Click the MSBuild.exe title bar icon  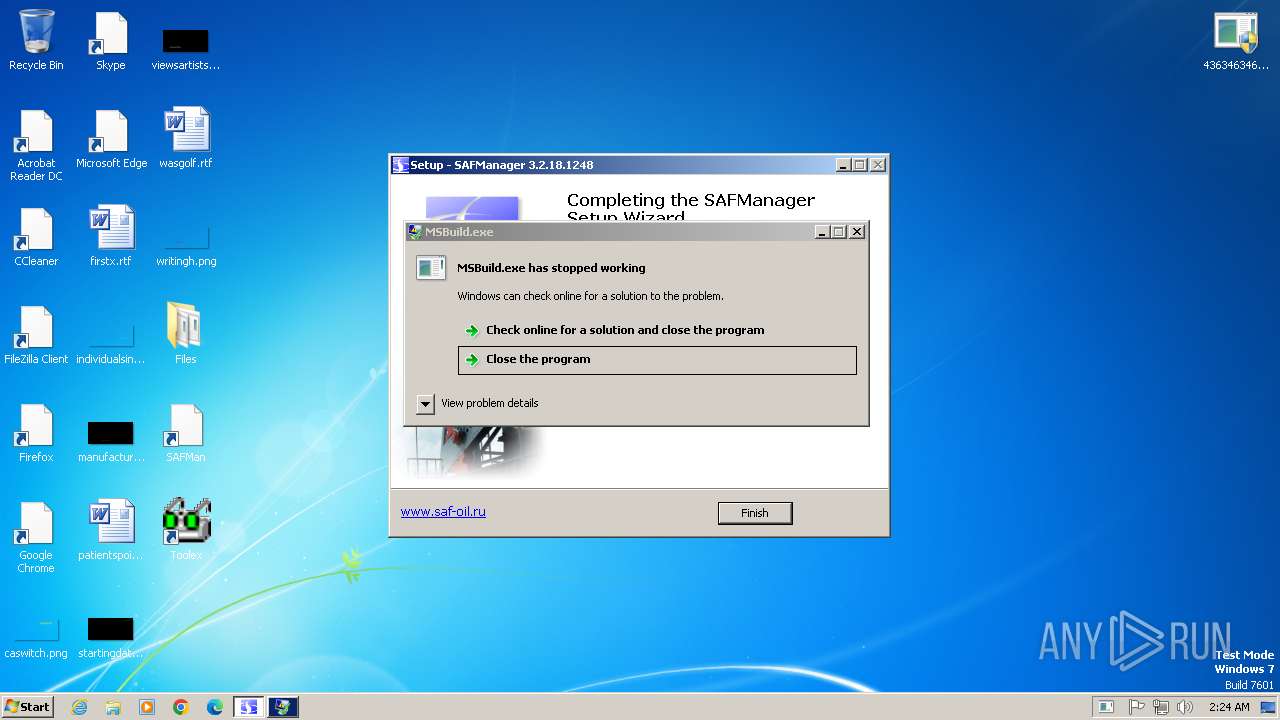[415, 232]
